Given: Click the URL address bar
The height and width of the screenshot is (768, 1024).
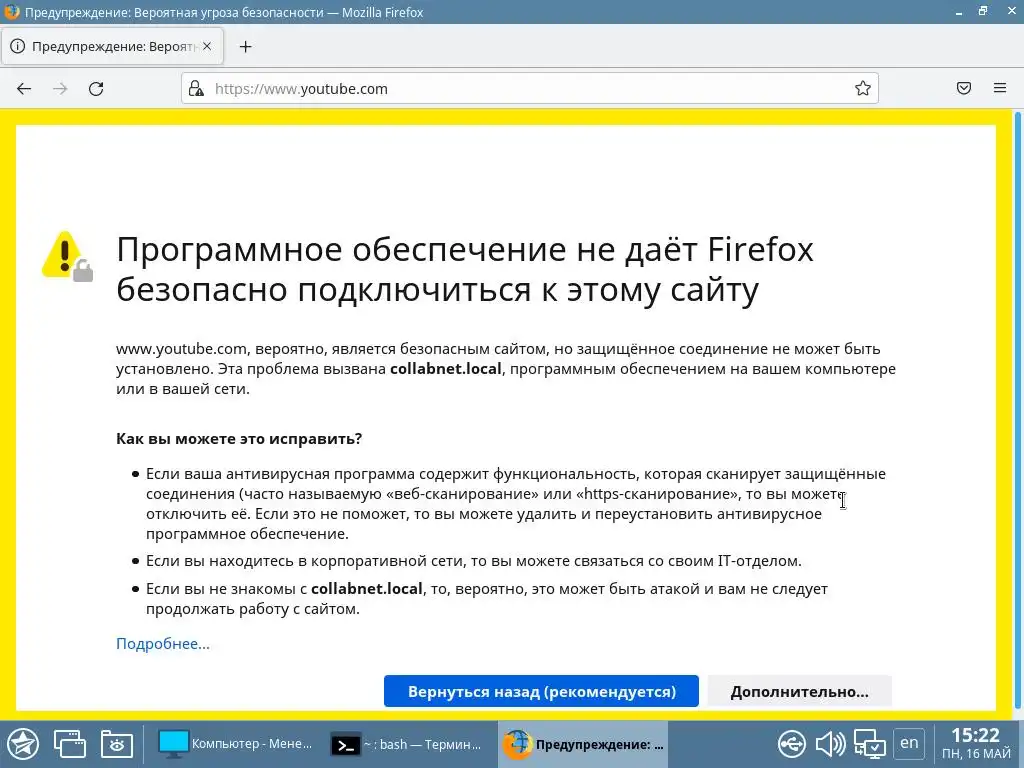Looking at the screenshot, I should (x=529, y=89).
